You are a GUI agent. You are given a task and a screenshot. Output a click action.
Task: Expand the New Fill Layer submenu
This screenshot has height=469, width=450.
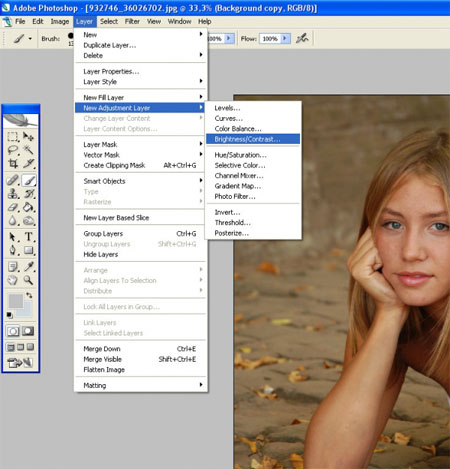[x=141, y=97]
